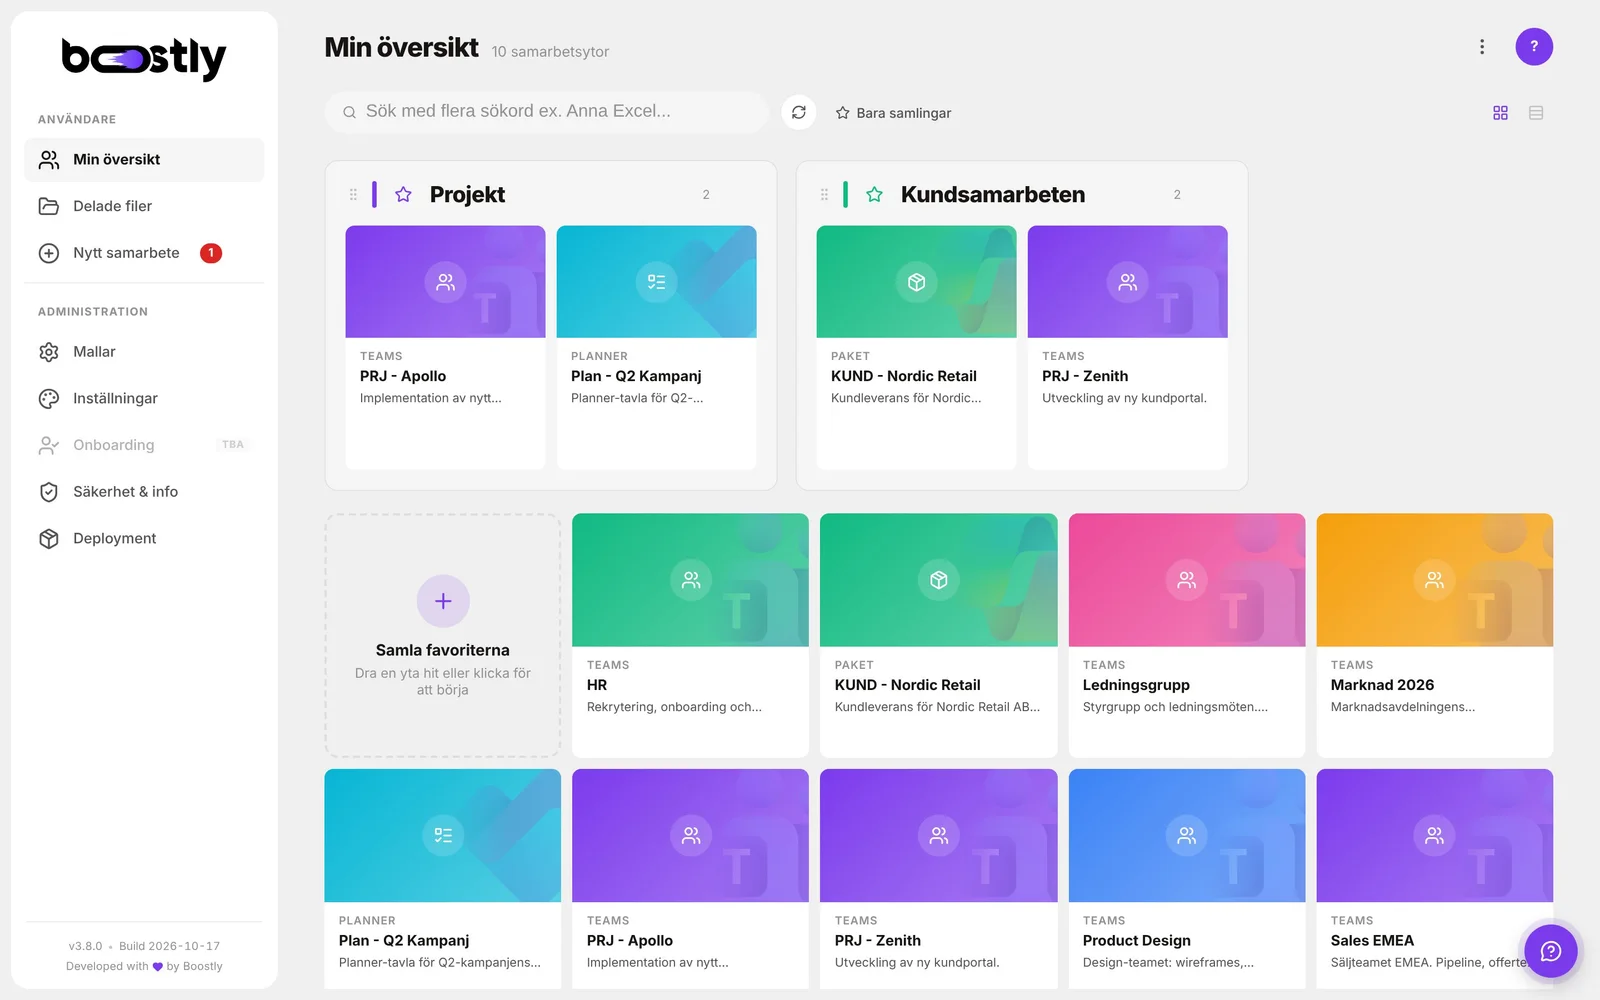Click the refresh icon next to search

(x=799, y=113)
